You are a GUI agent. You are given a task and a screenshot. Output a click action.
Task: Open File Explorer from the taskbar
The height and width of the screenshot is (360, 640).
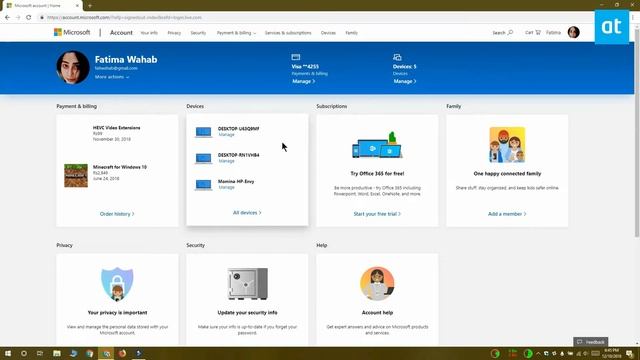click(x=57, y=353)
